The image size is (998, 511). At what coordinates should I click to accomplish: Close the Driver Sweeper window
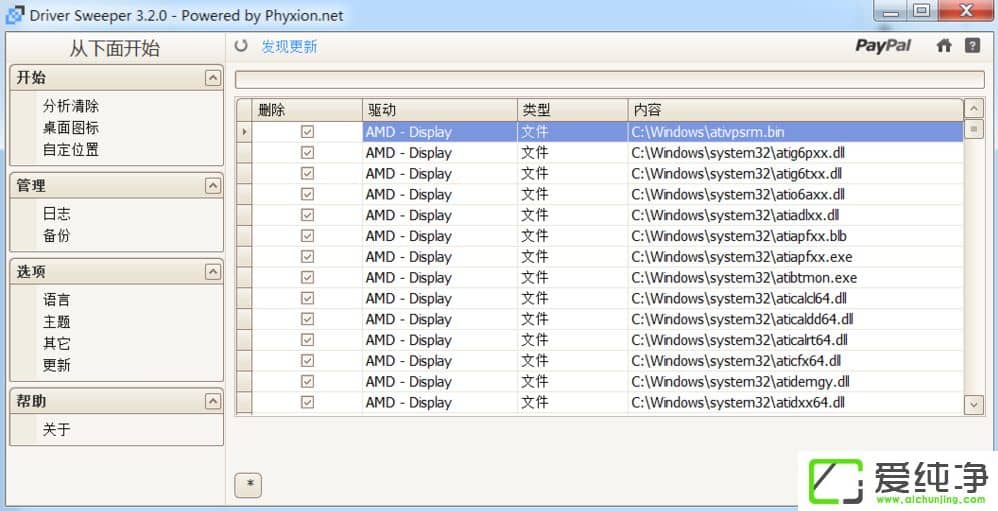(x=965, y=11)
